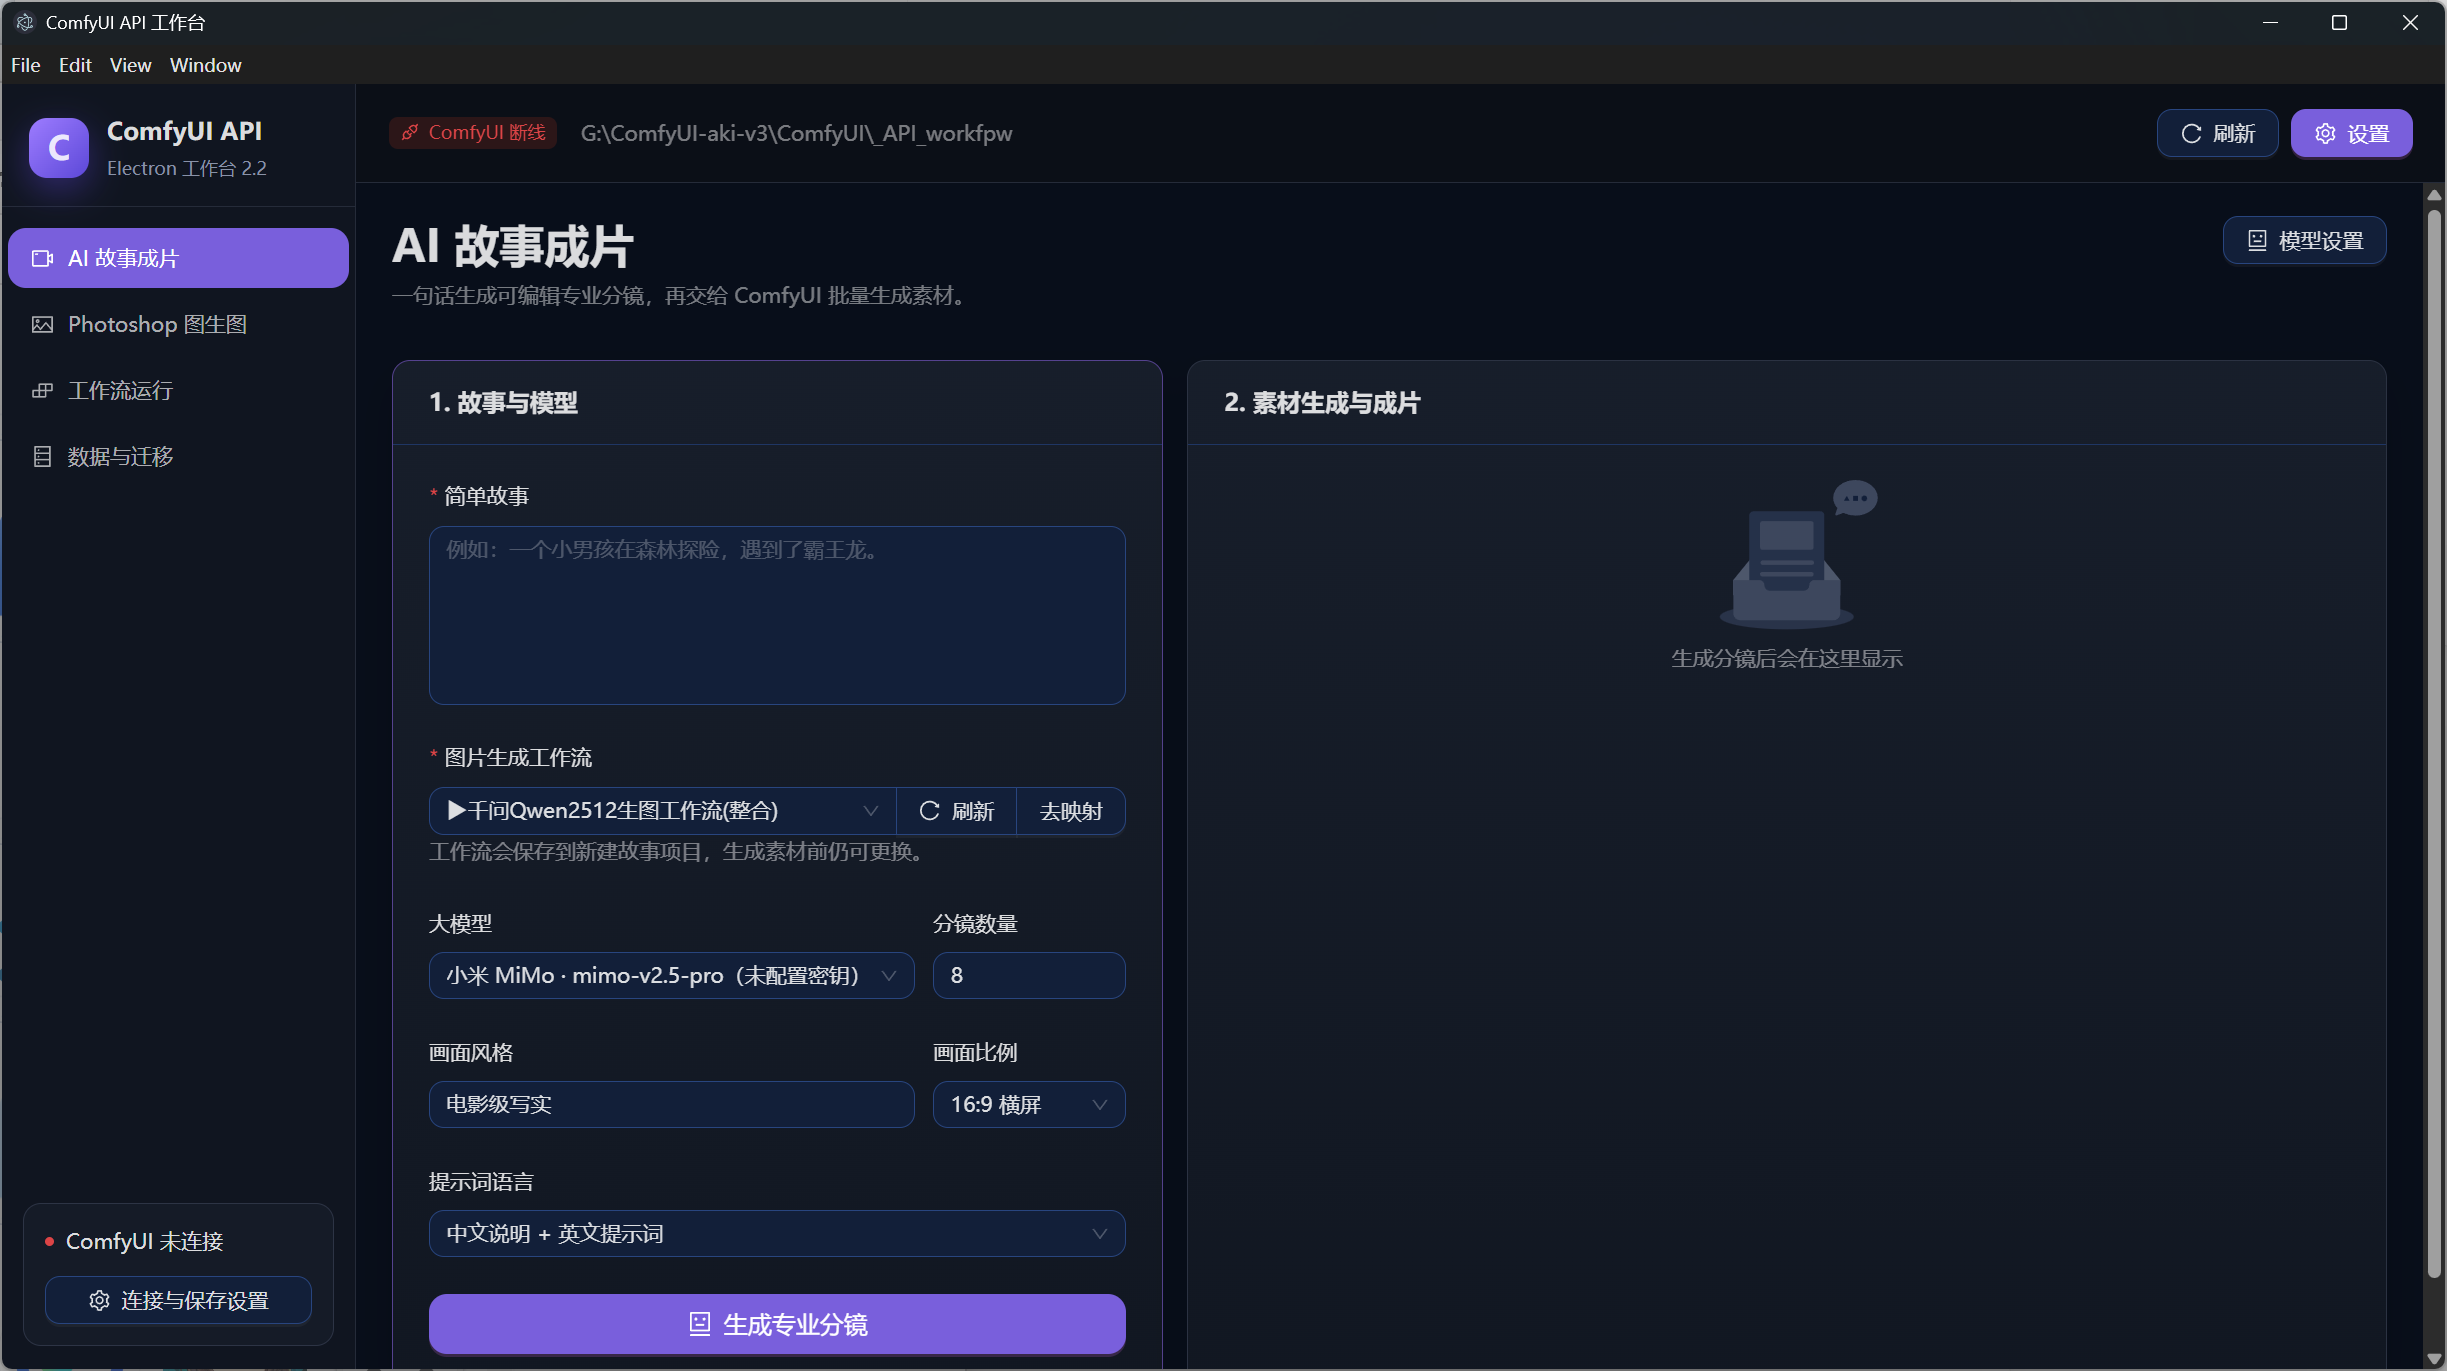Click the 1. 故事与模型 heading

504,403
